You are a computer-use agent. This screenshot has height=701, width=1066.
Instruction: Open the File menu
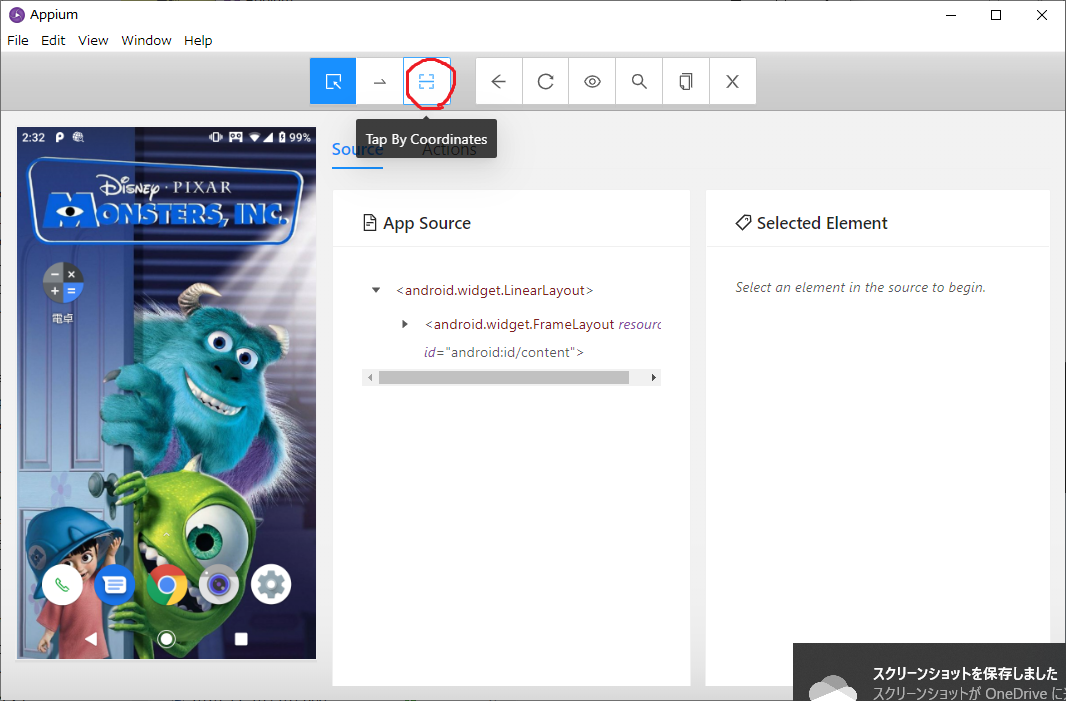(x=18, y=41)
